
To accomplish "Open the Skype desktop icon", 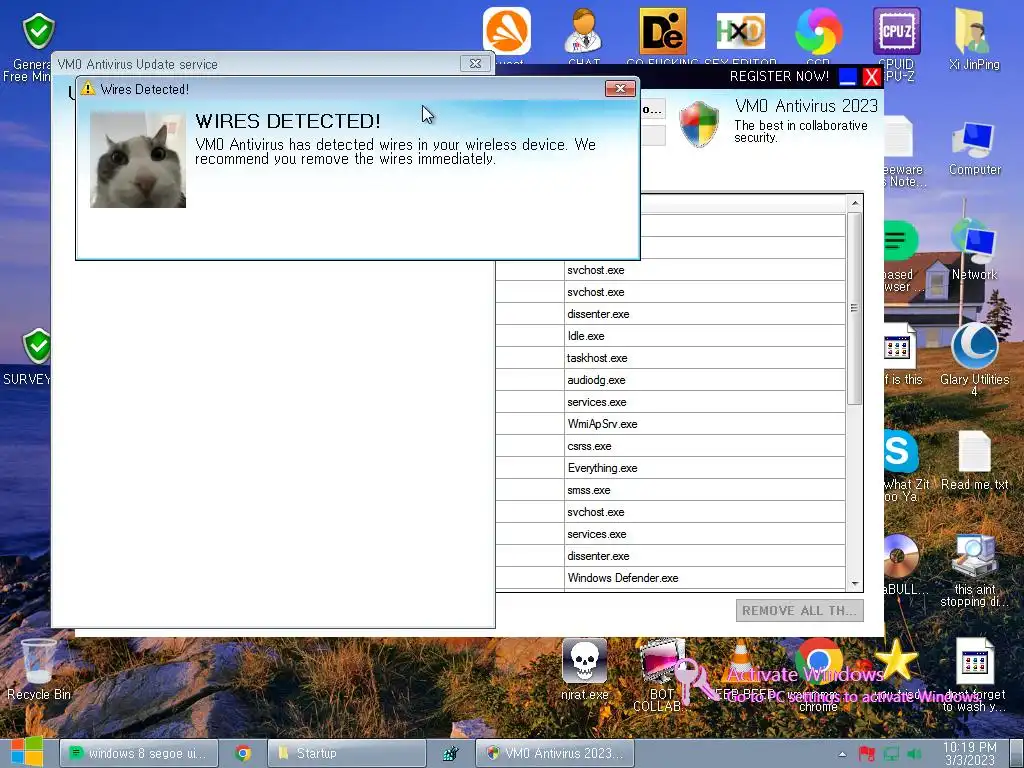I will 901,452.
